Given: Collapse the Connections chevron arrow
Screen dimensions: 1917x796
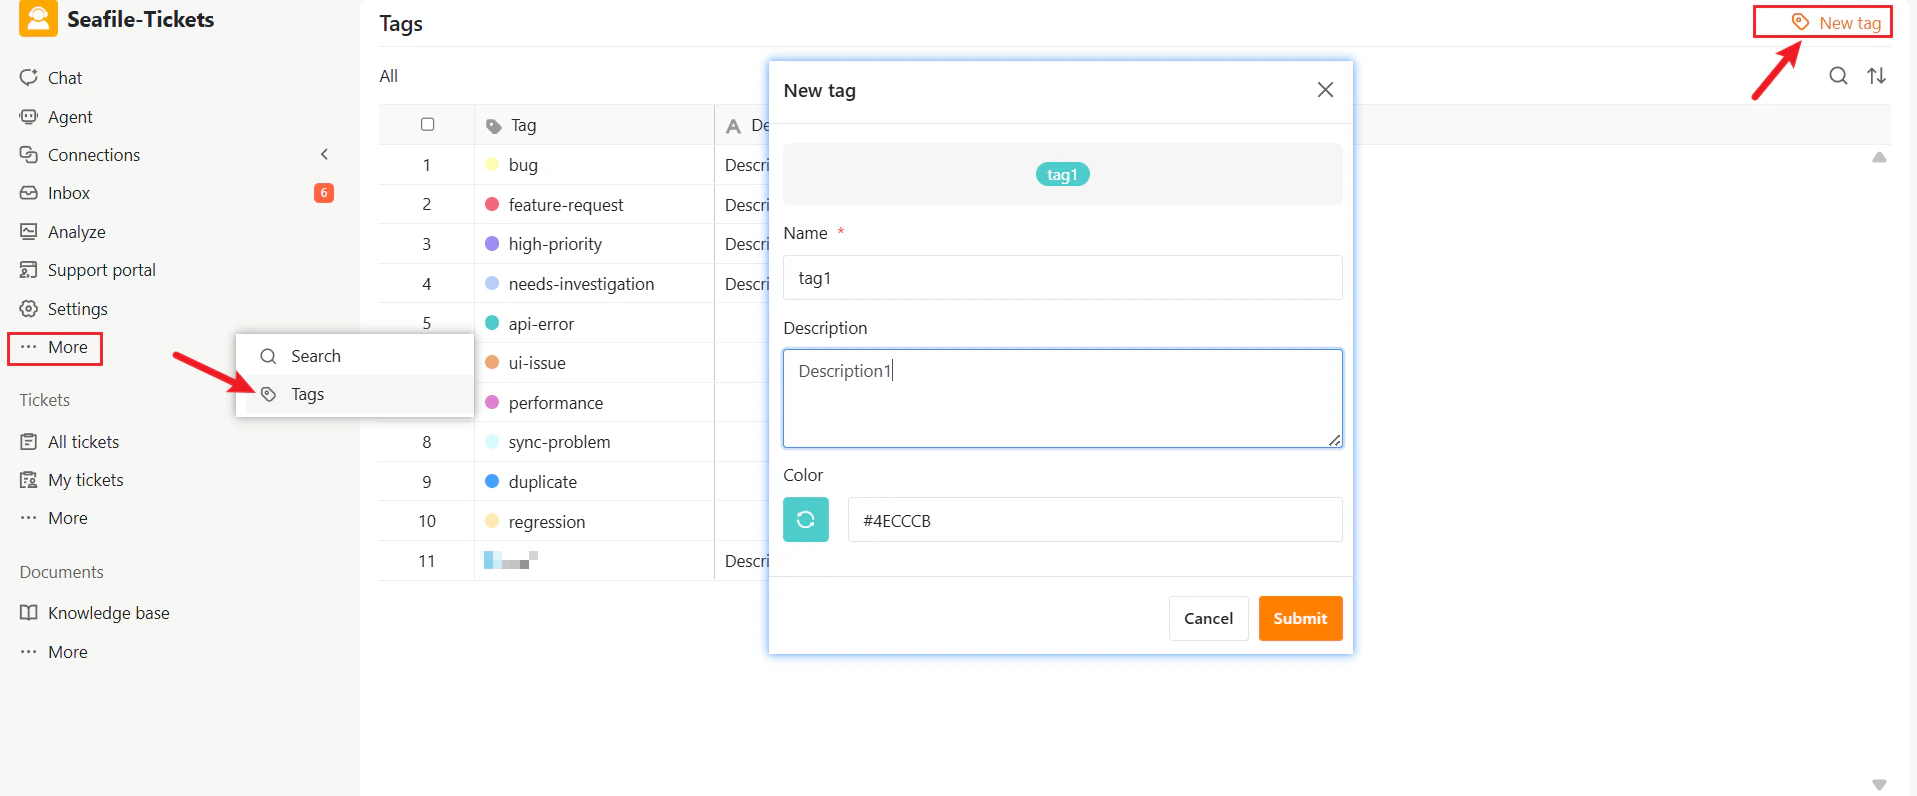Looking at the screenshot, I should pos(324,154).
